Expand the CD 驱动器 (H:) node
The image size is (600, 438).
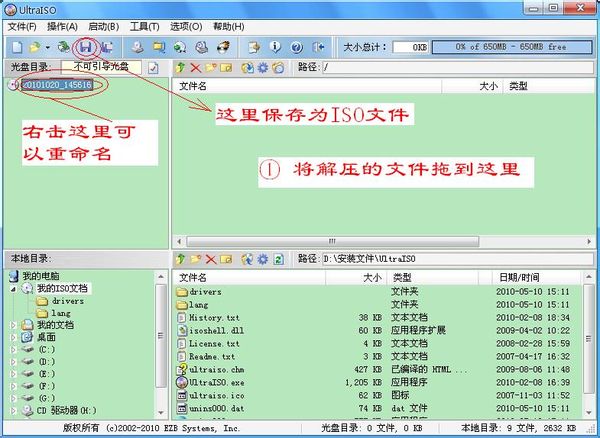coord(13,411)
